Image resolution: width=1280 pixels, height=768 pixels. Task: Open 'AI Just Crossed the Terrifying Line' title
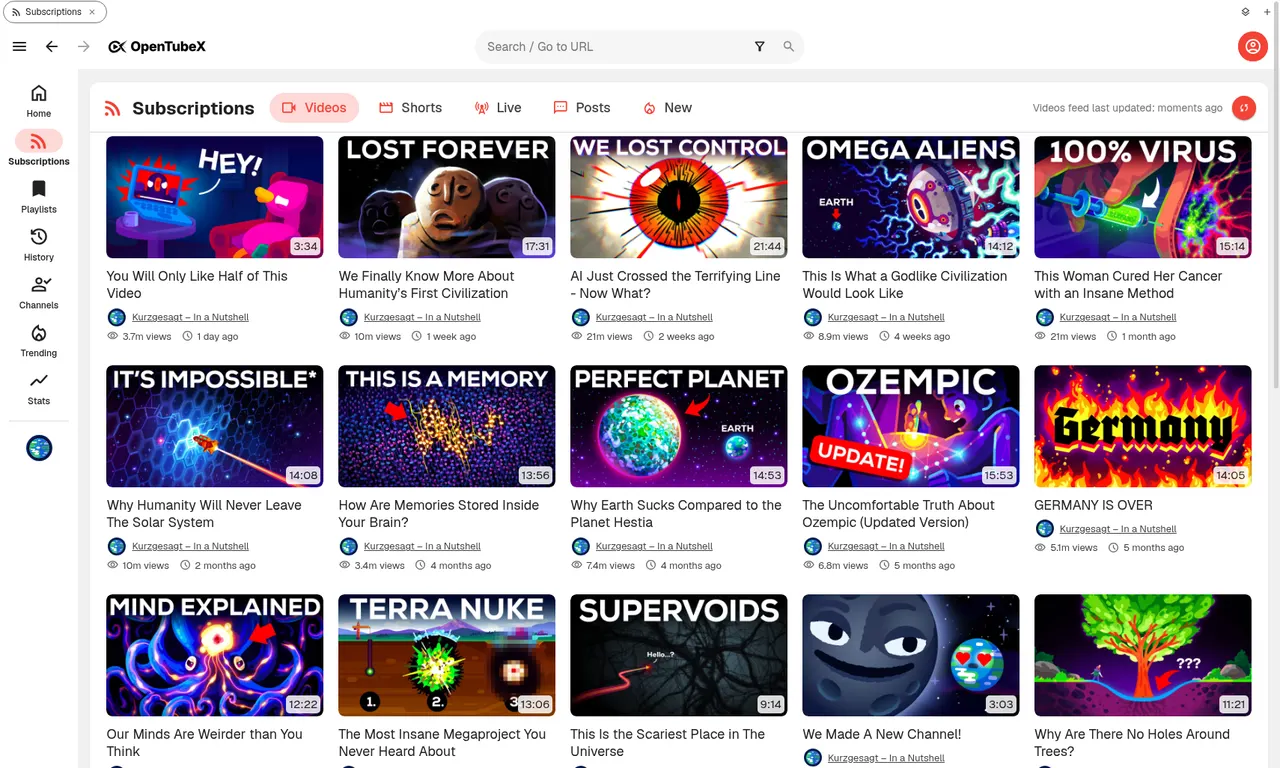(676, 285)
